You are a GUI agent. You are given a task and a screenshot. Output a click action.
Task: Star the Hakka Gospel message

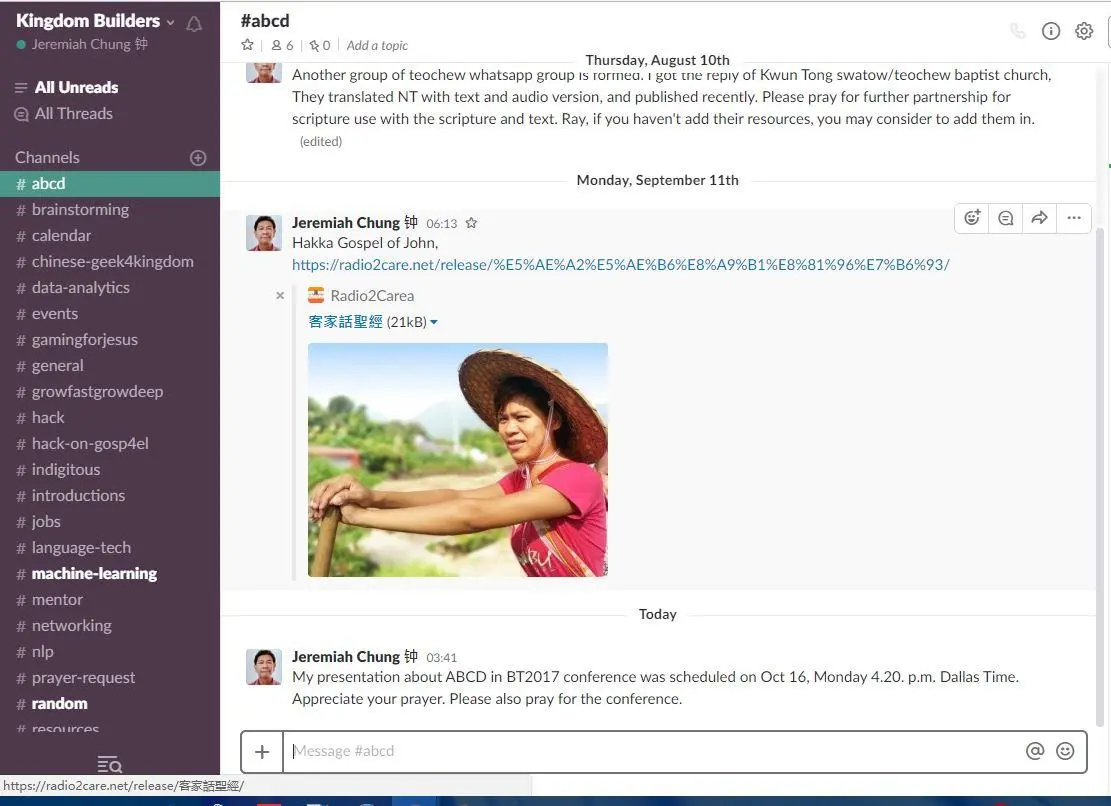(472, 223)
